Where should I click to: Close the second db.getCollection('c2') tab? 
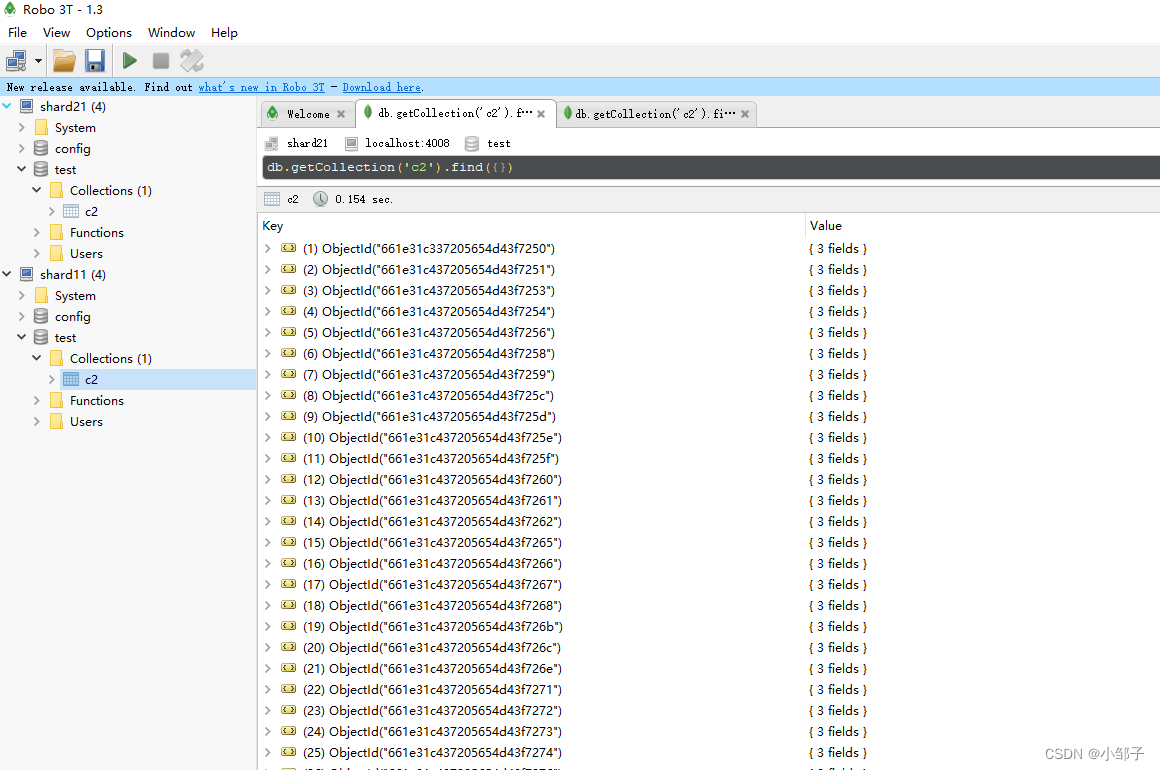745,114
